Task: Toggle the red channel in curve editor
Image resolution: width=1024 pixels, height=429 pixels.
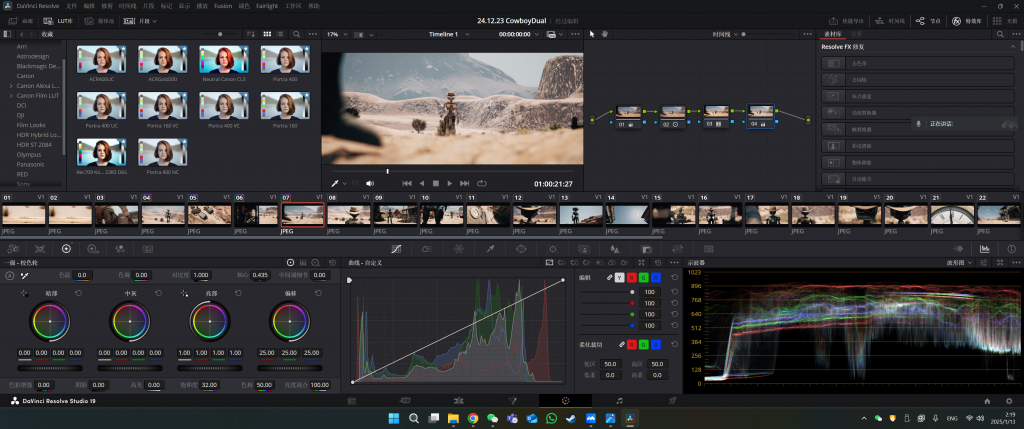Action: point(632,276)
